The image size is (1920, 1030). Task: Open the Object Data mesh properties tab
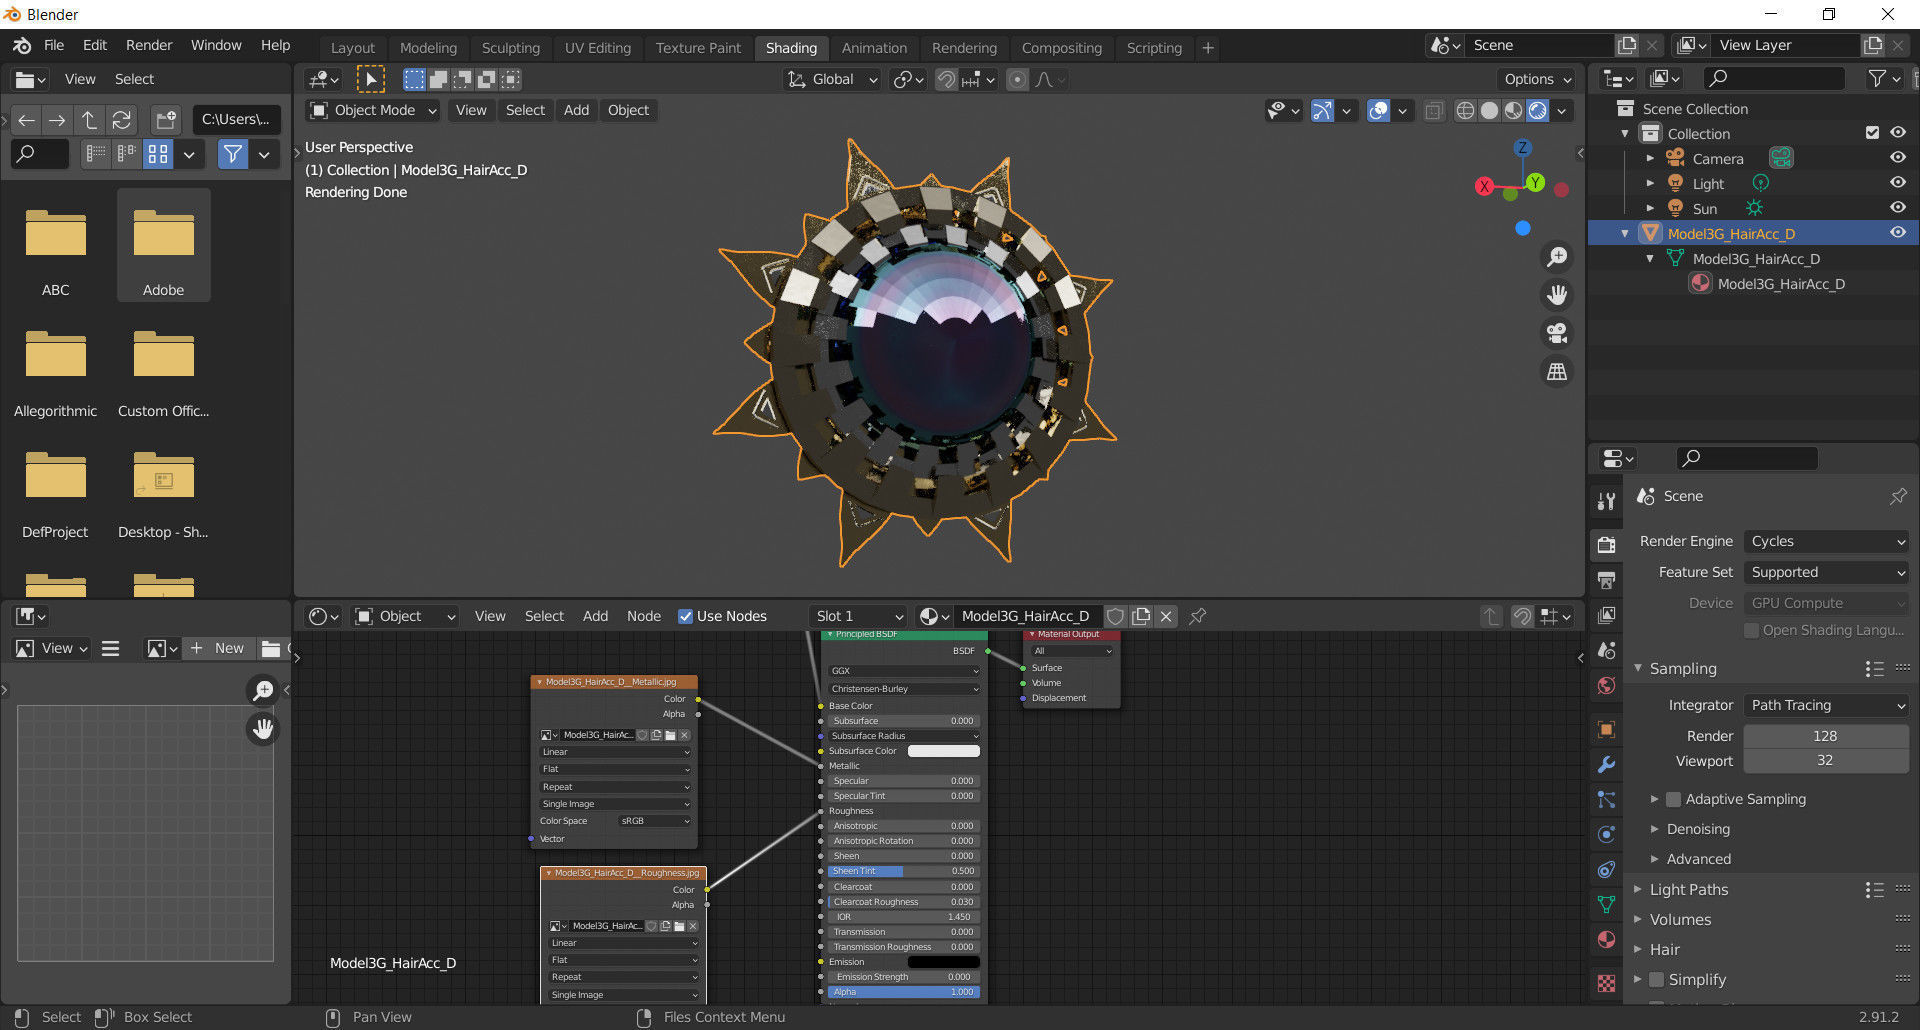1606,905
